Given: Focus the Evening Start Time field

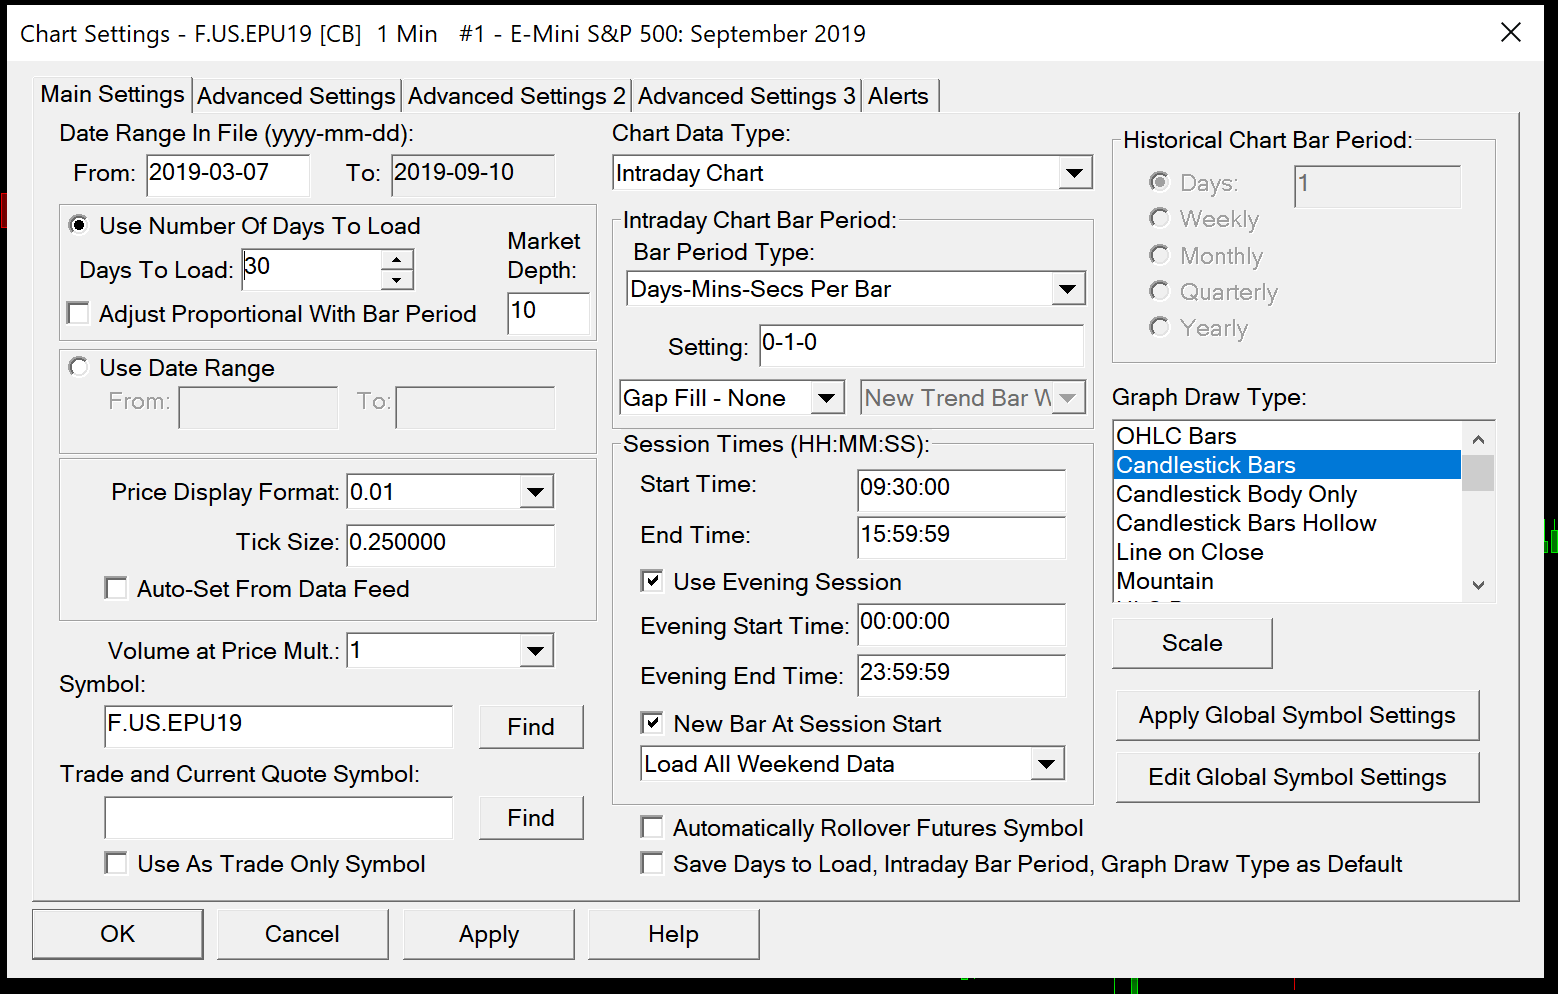Looking at the screenshot, I should tap(961, 624).
